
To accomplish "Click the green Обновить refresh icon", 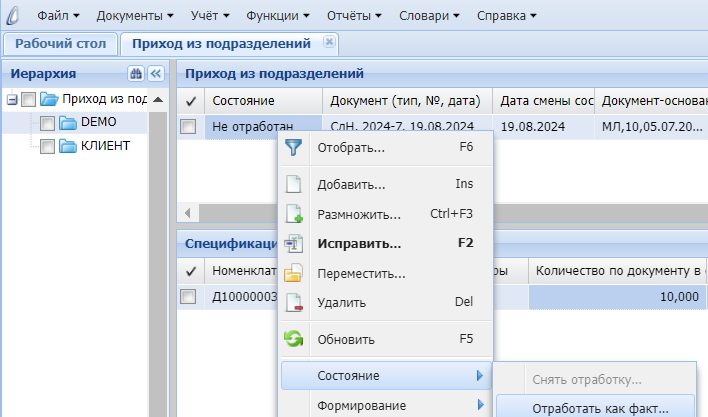I will pyautogui.click(x=293, y=339).
